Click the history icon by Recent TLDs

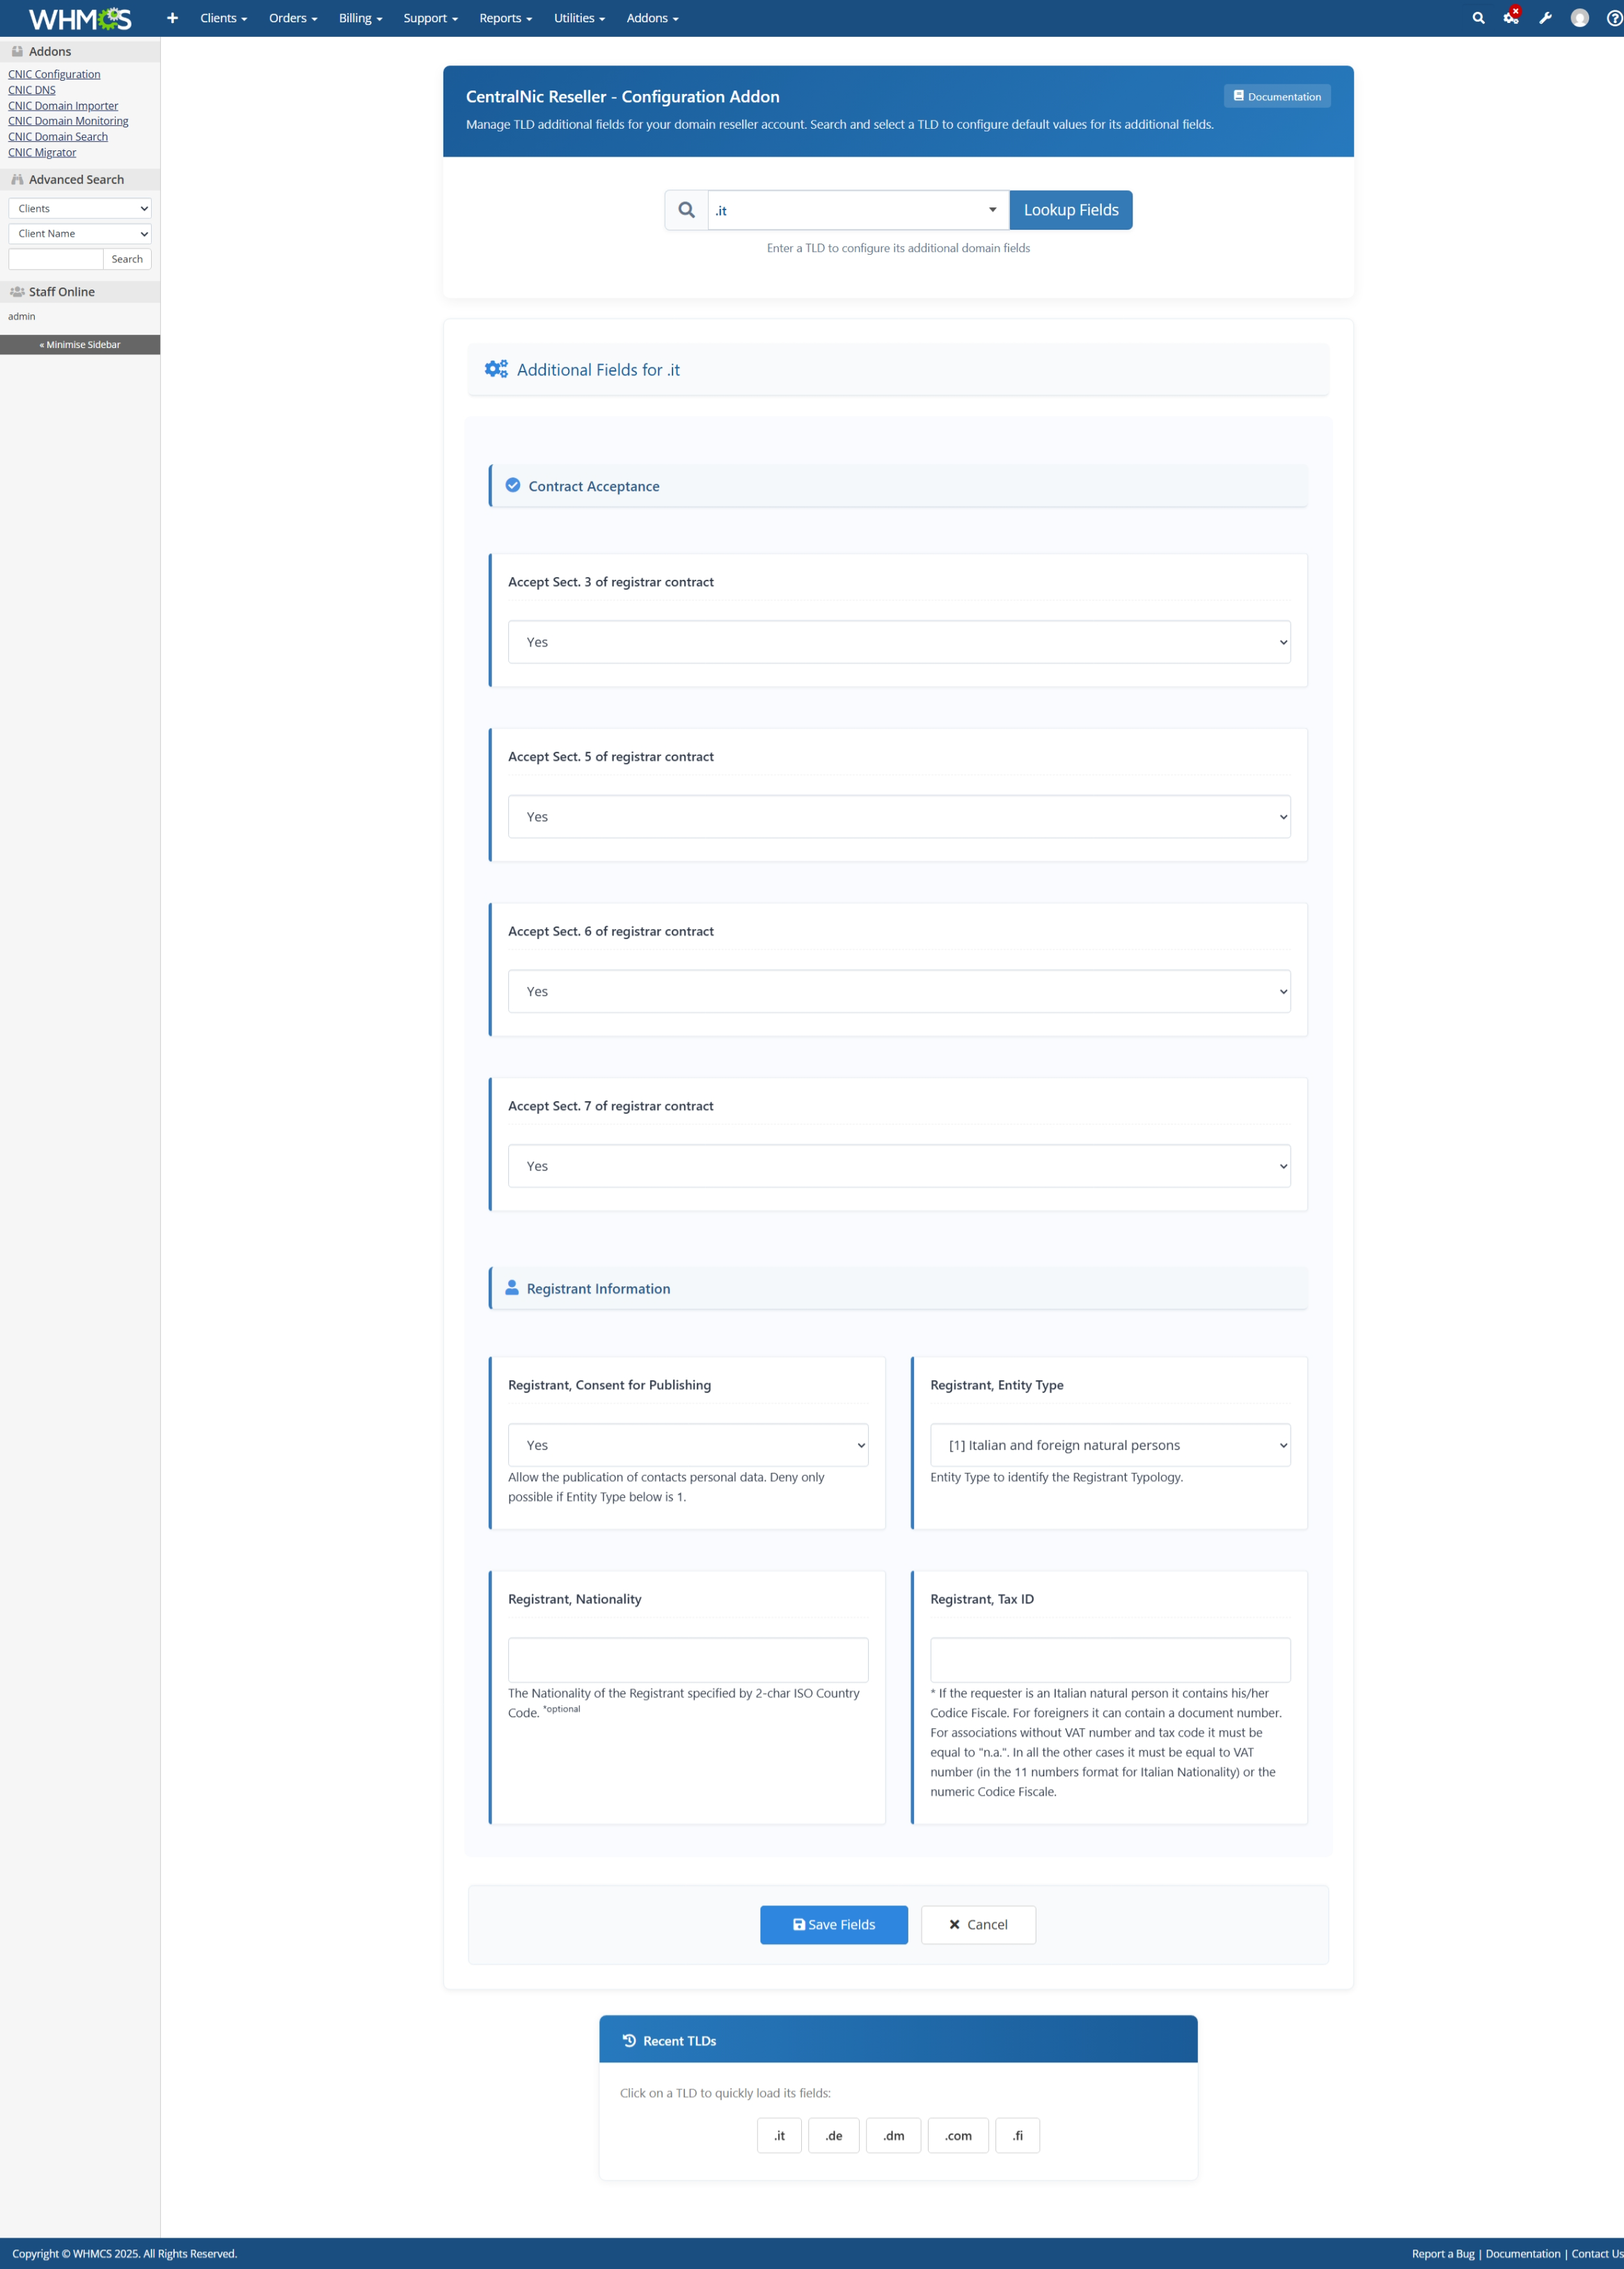(x=629, y=2040)
